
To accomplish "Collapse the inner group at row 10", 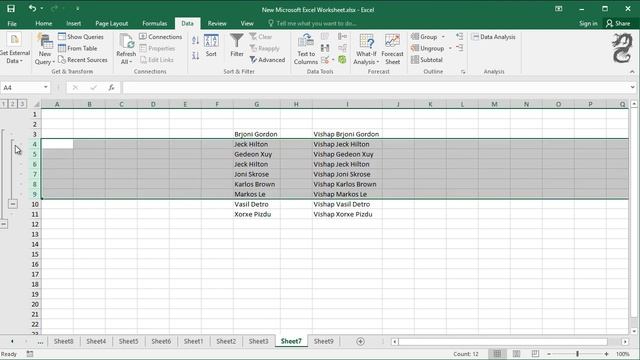I will click(13, 204).
